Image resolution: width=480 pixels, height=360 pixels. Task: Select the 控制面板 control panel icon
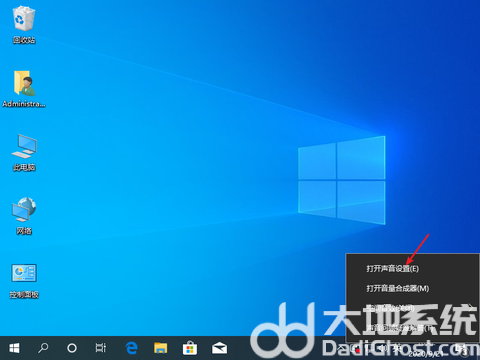pos(24,281)
